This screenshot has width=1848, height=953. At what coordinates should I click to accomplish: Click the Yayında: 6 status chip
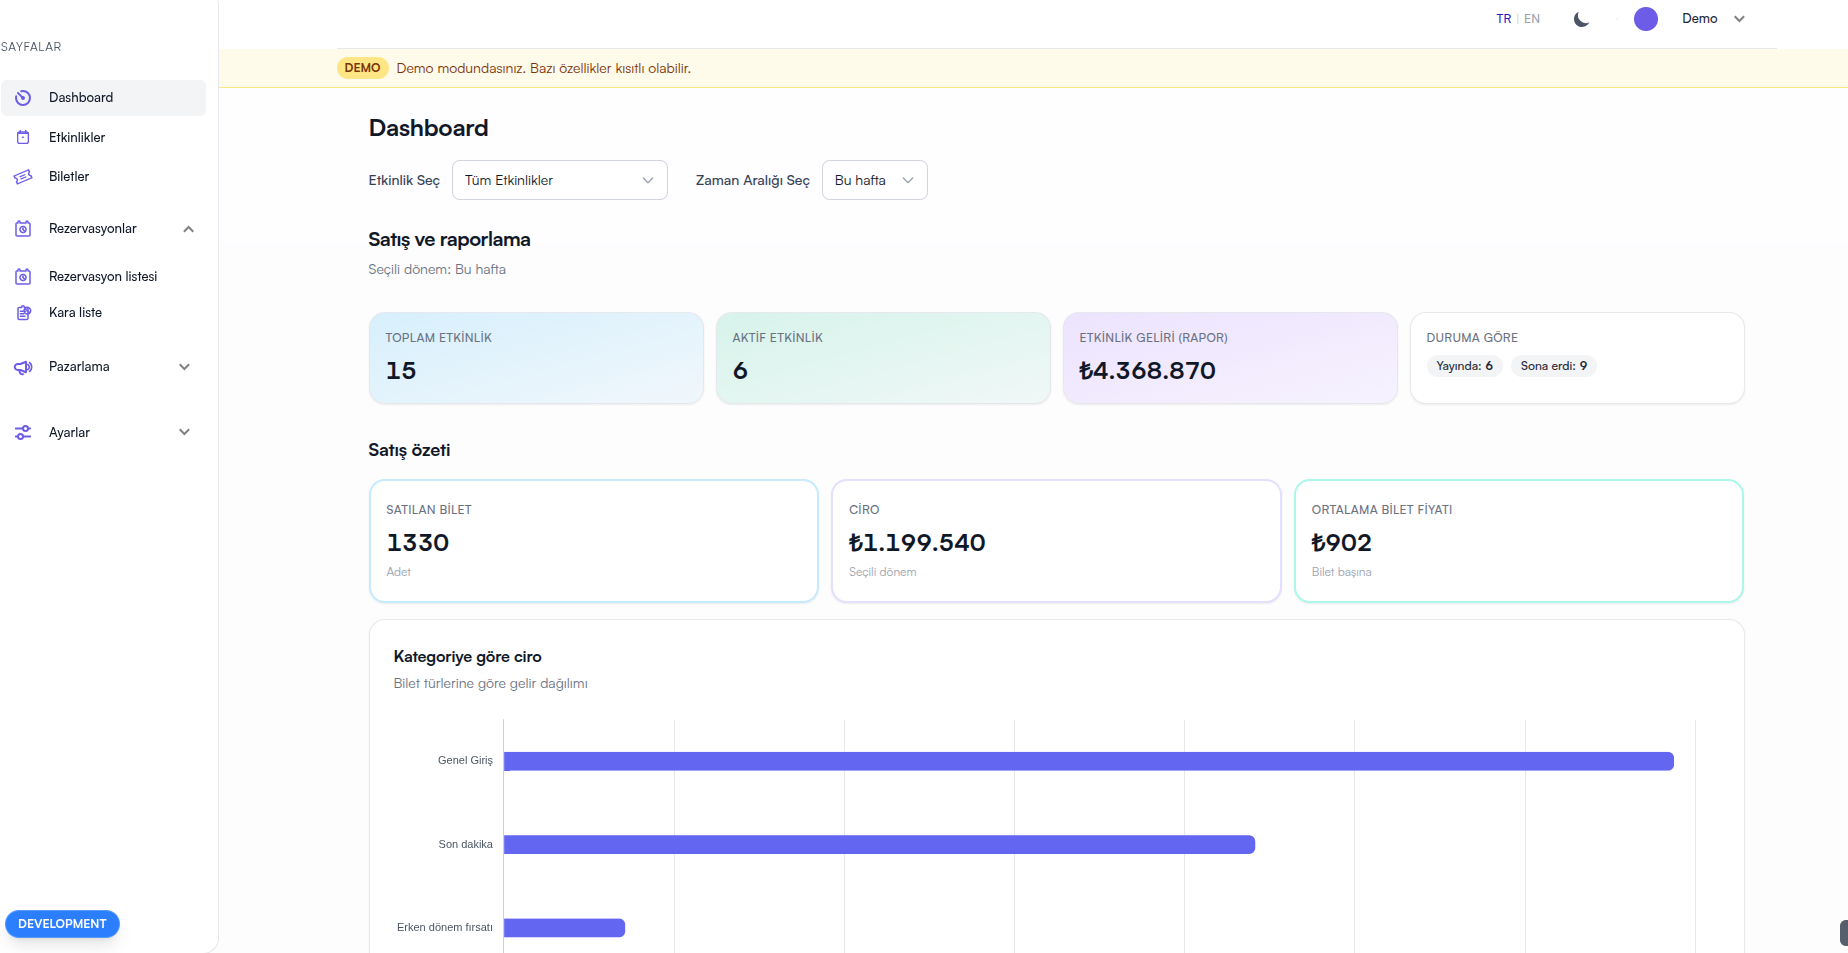[1464, 366]
